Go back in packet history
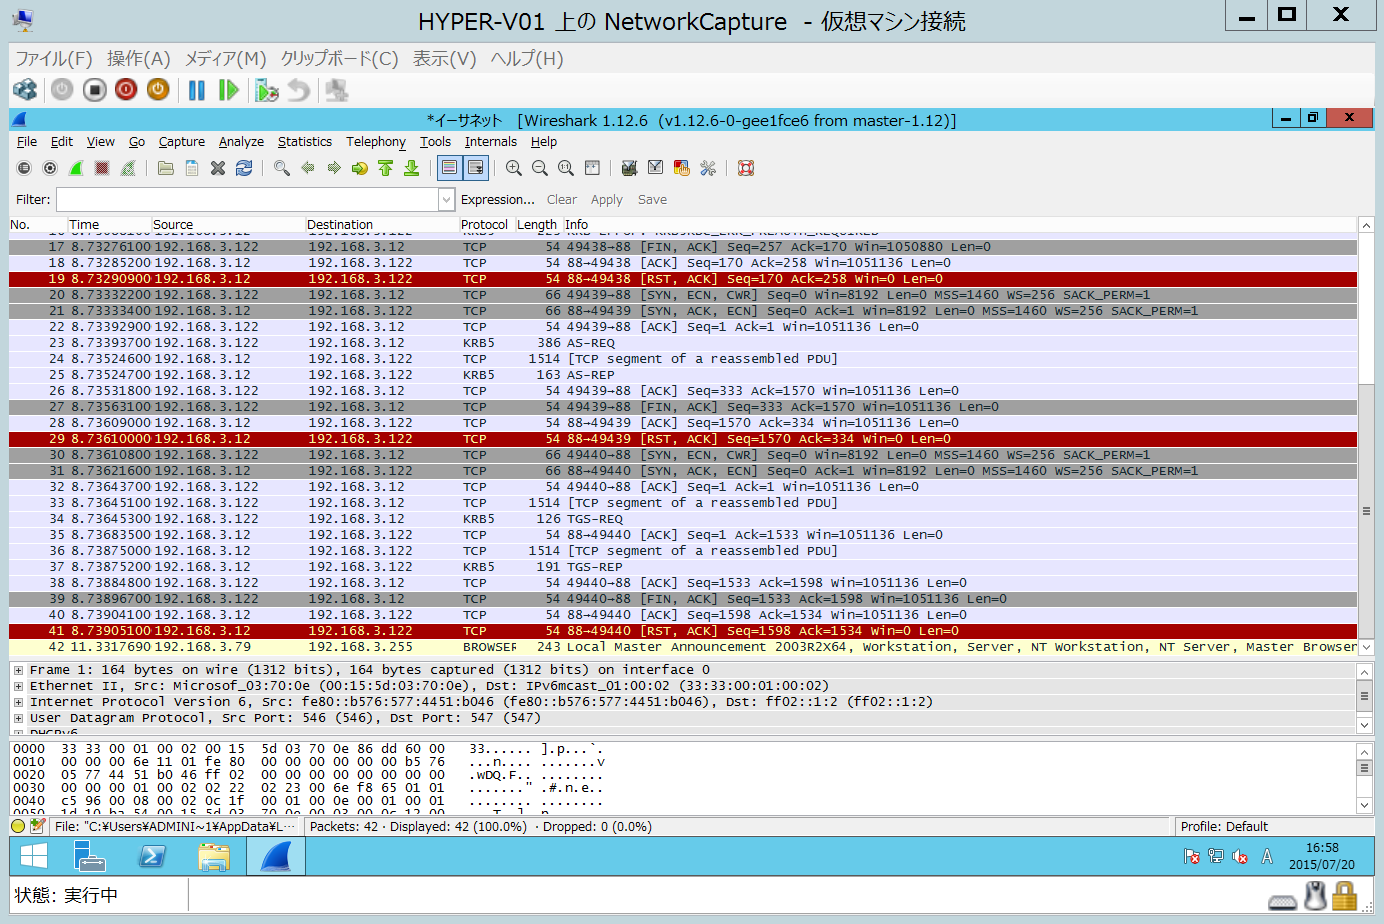The height and width of the screenshot is (924, 1384). (x=308, y=168)
